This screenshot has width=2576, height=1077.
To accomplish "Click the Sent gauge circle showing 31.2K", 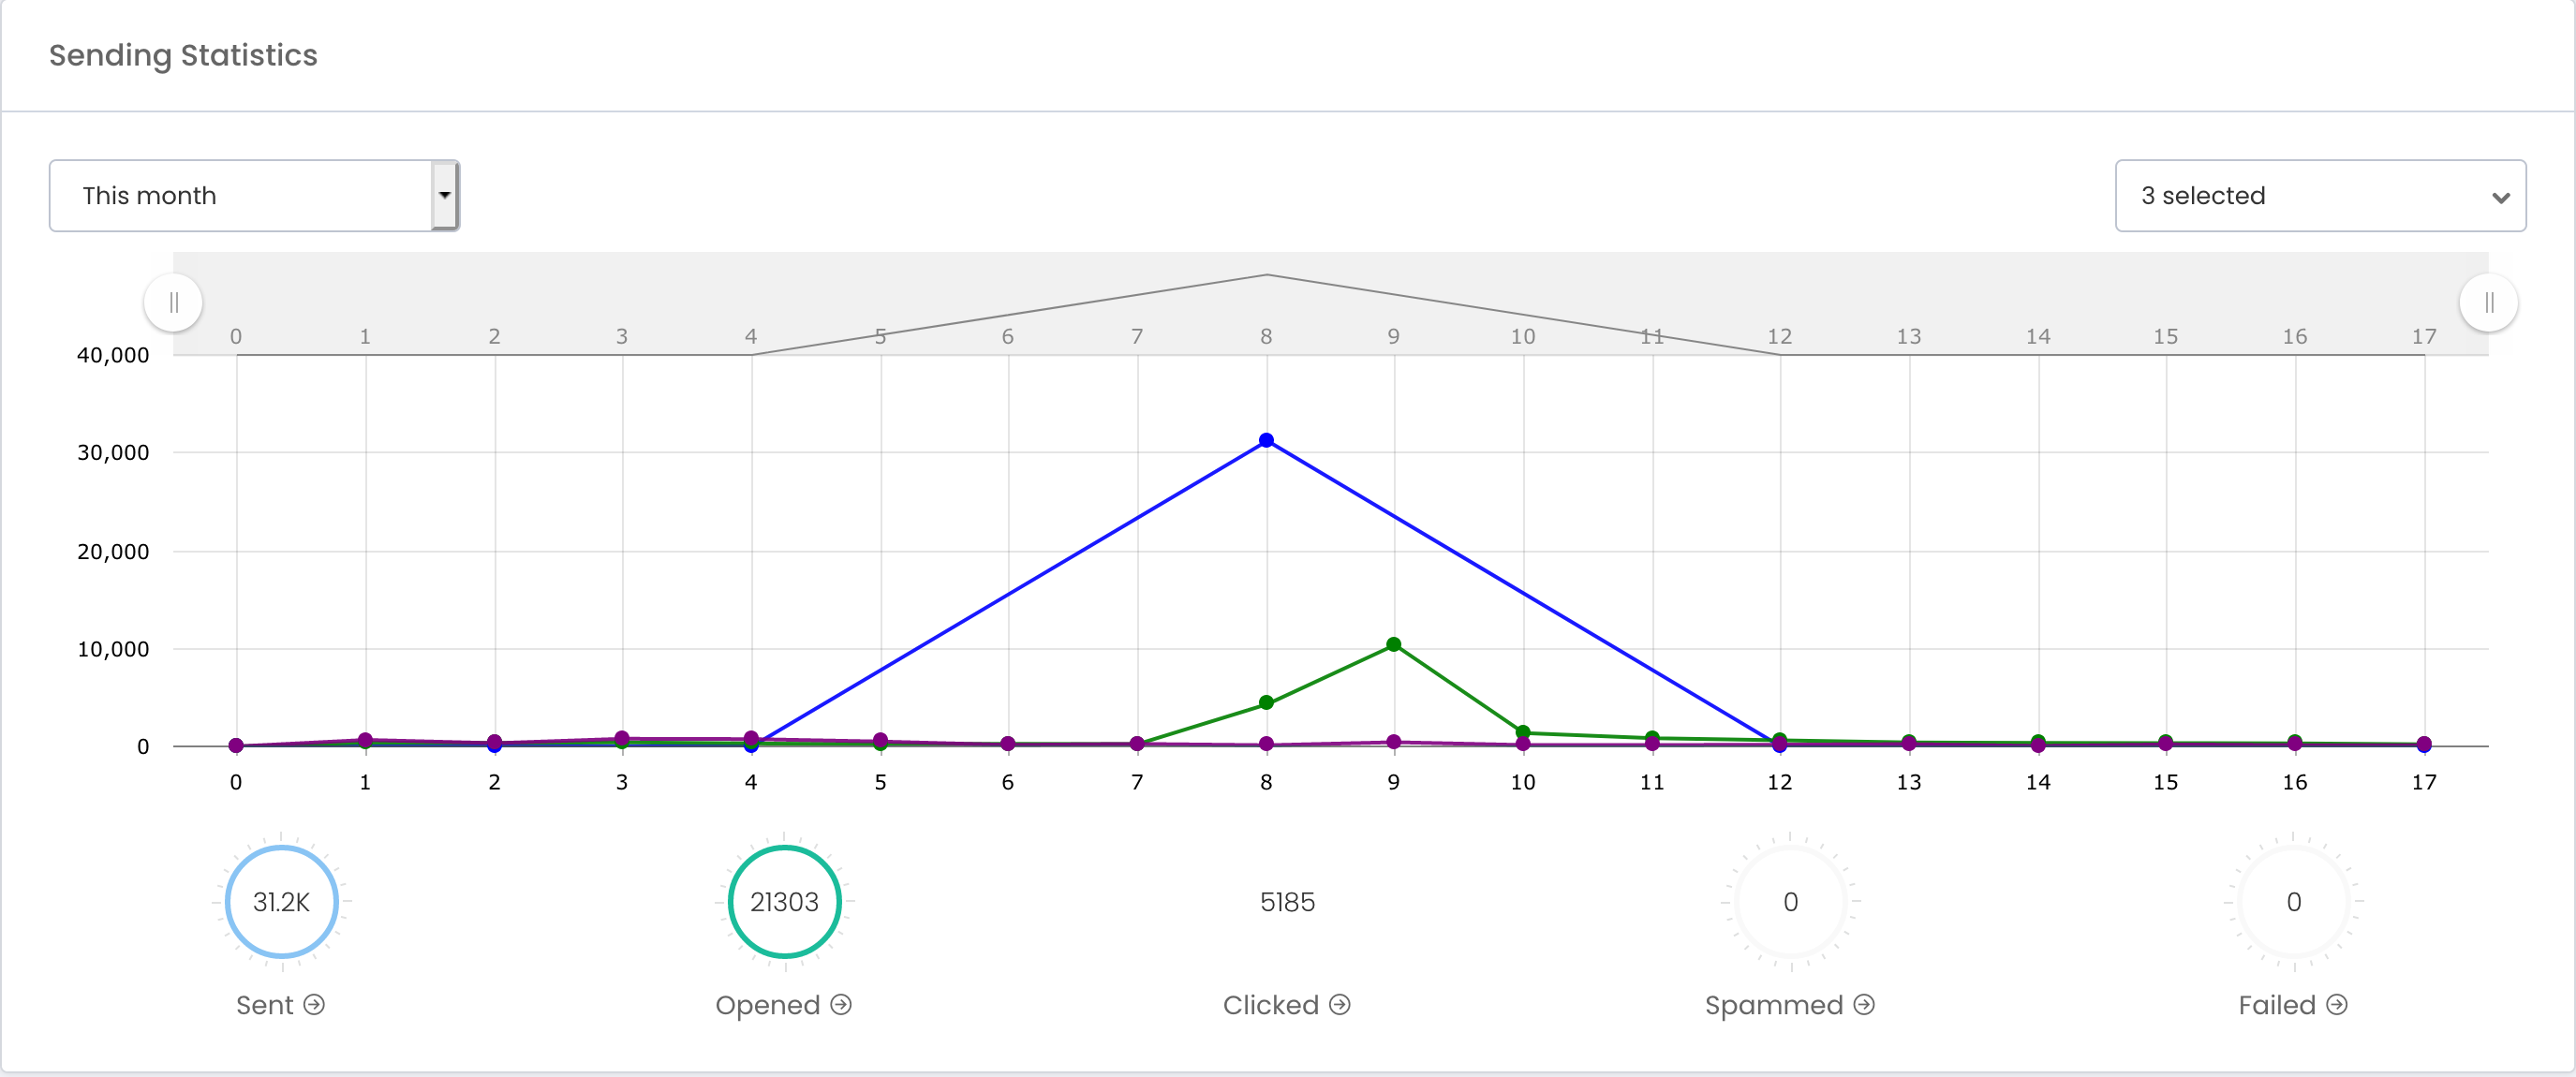I will point(281,901).
